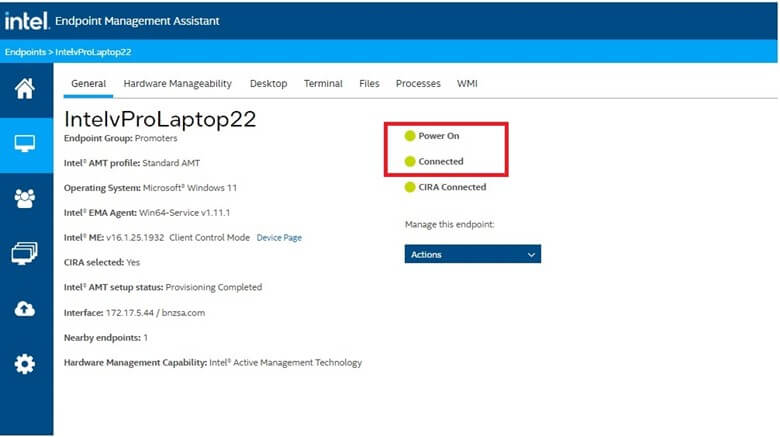Open the Device Page link
Screen dimensions: 780x437
tap(279, 238)
